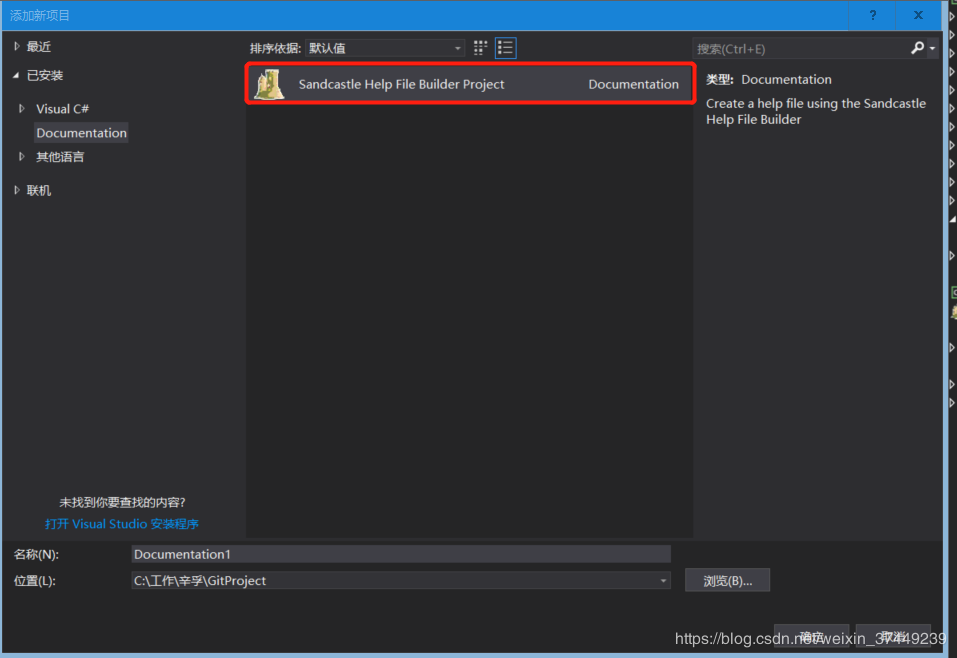Expand the Visual C# node
957x658 pixels.
pos(22,109)
